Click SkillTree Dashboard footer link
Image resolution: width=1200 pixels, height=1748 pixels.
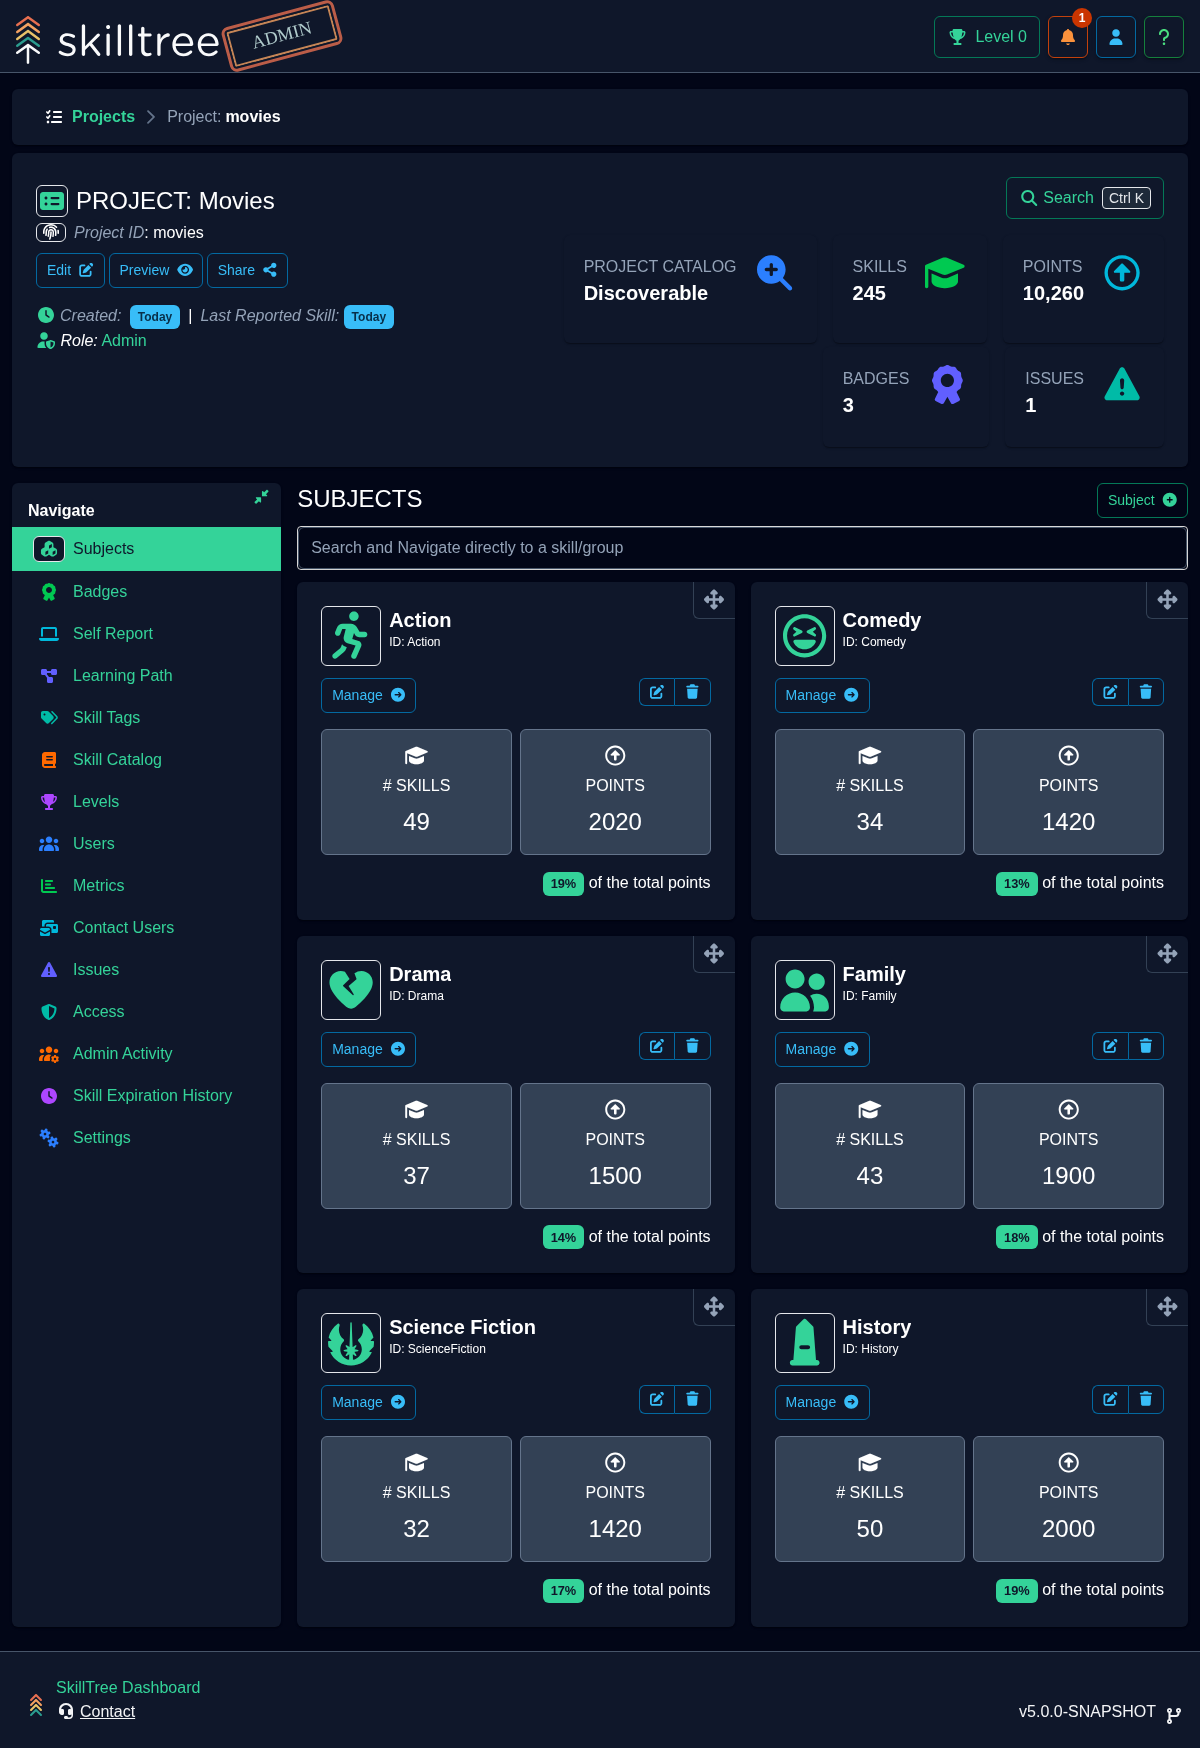pos(128,1687)
